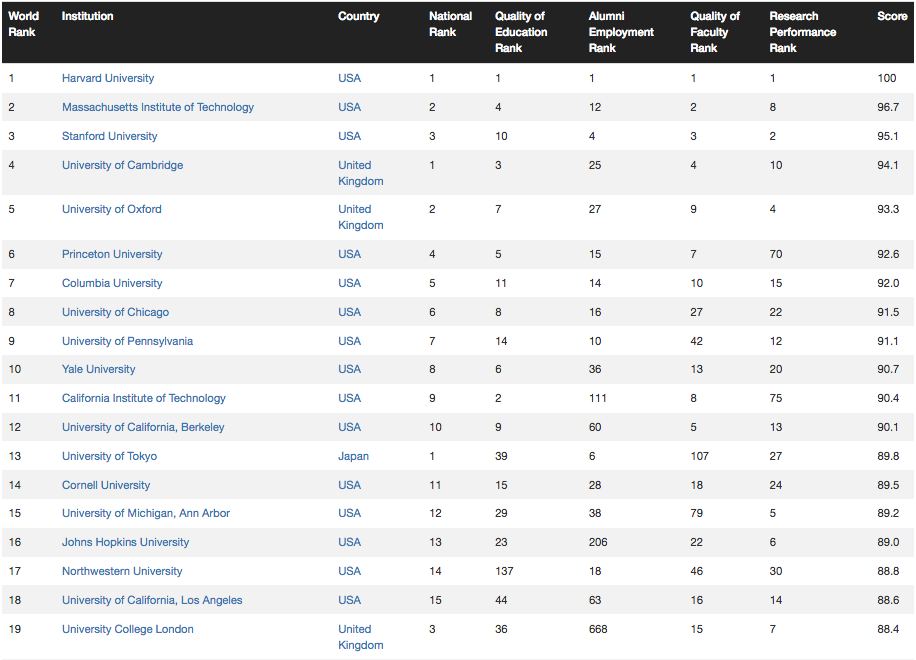Image resolution: width=916 pixels, height=660 pixels.
Task: Select the score 88.4 cell
Action: tap(888, 629)
